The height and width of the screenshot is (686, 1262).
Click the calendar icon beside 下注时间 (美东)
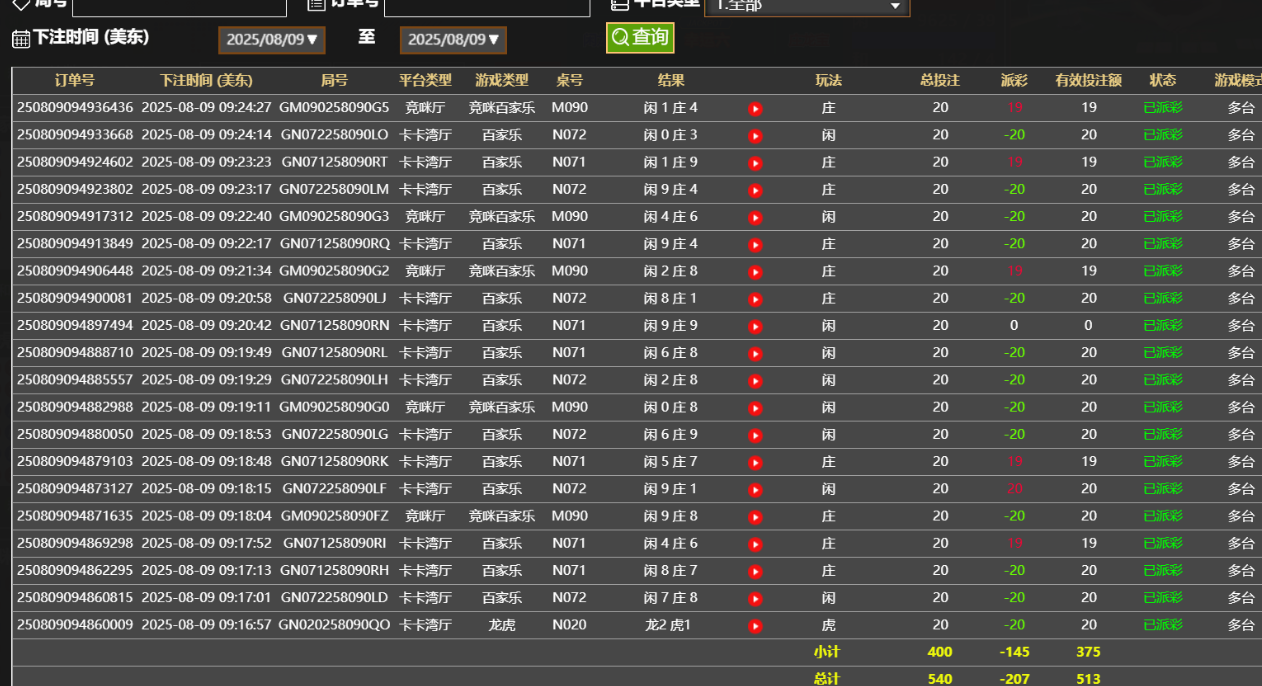(x=22, y=40)
